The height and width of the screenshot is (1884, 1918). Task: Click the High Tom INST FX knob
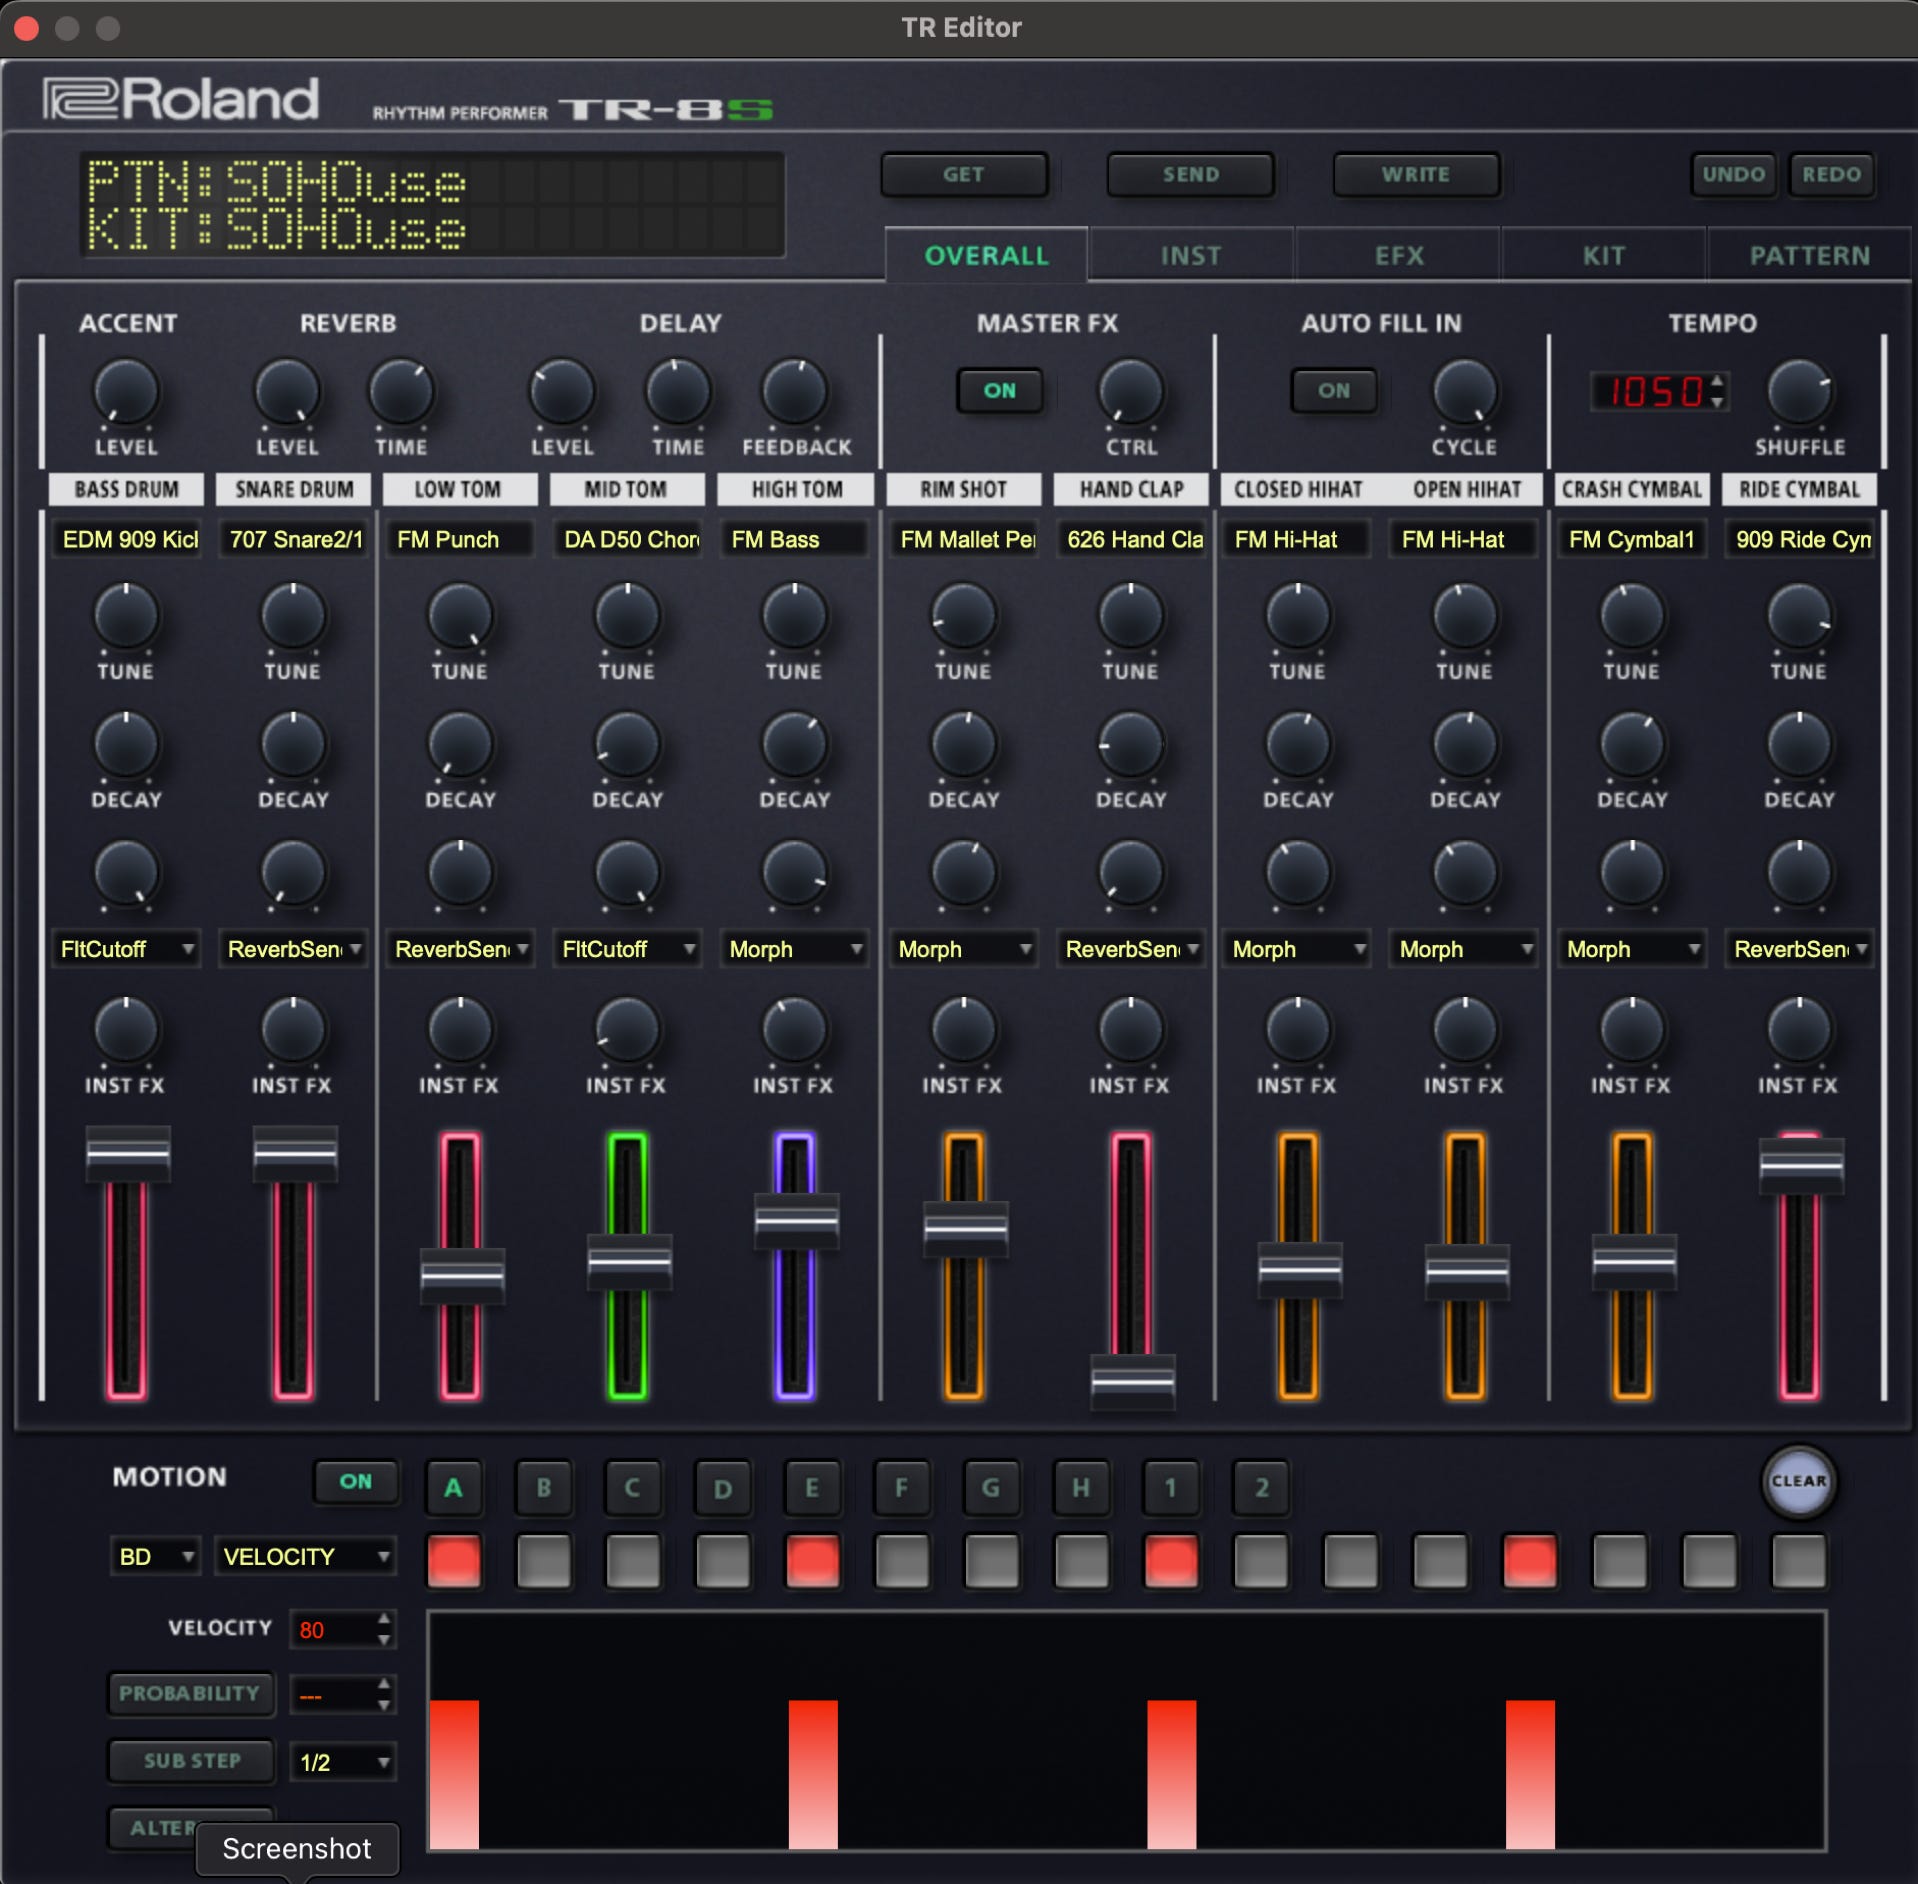795,1029
